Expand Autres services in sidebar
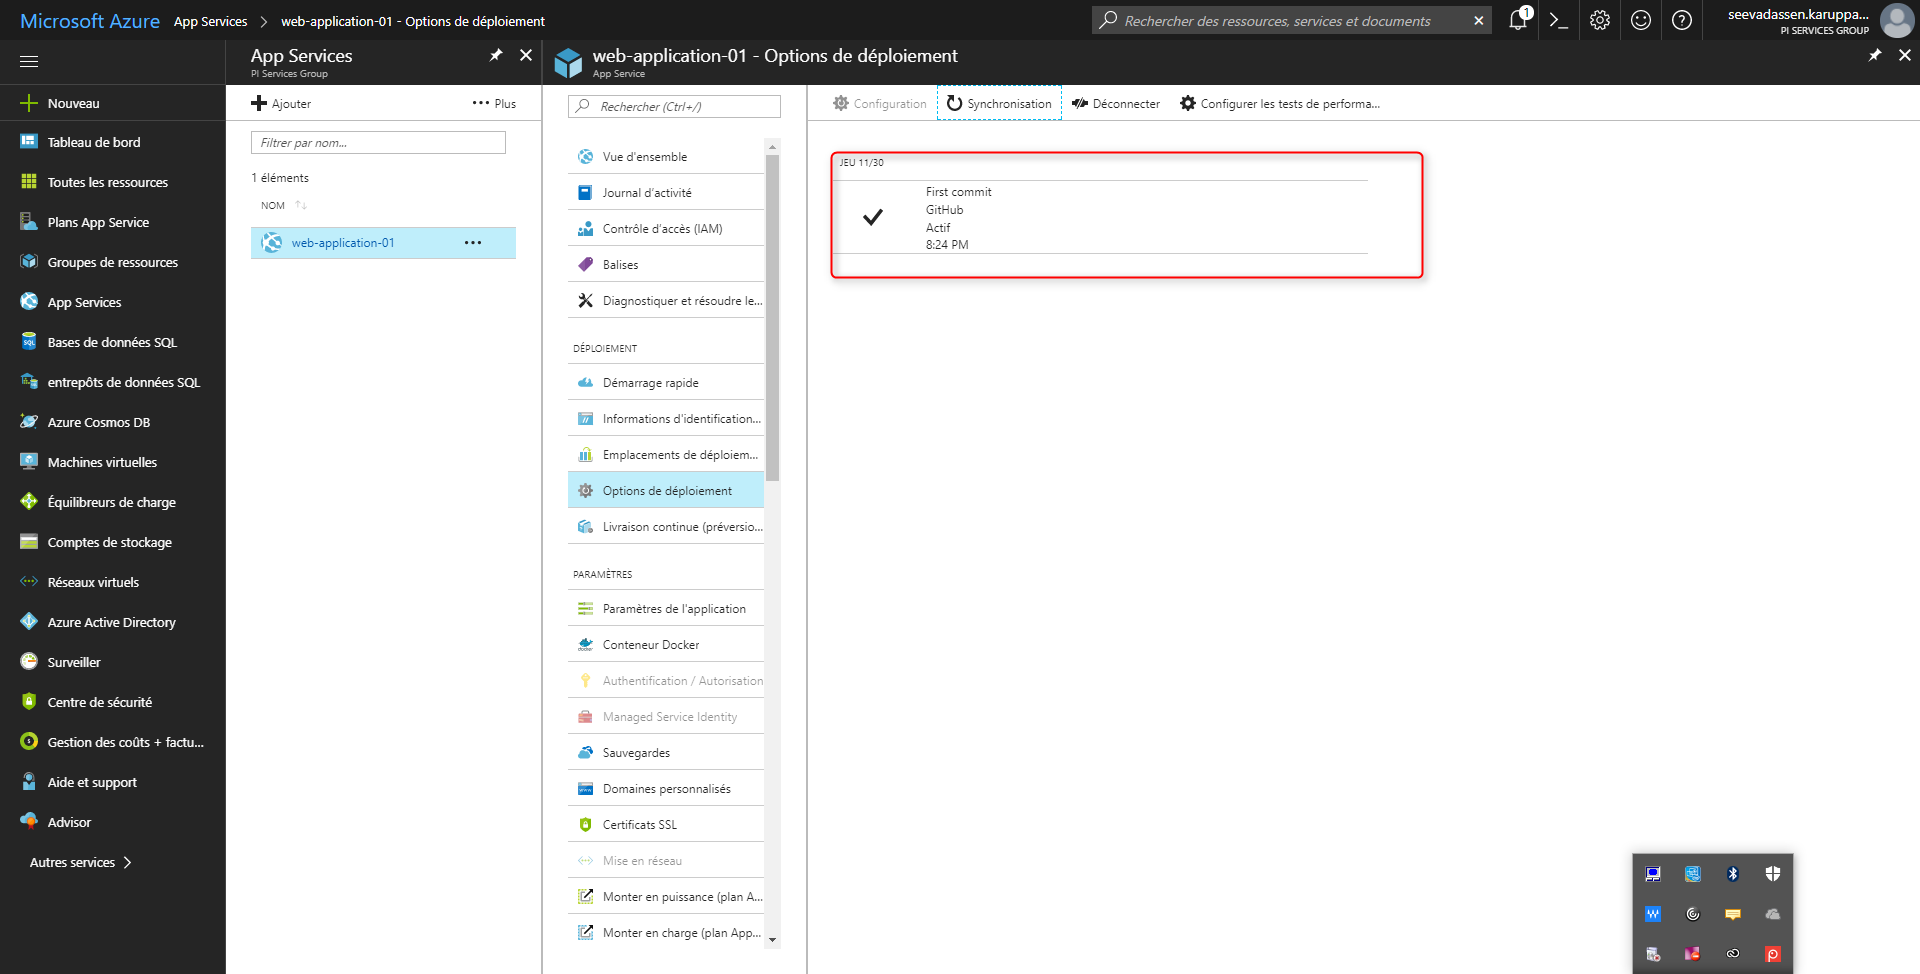This screenshot has height=974, width=1920. 80,862
